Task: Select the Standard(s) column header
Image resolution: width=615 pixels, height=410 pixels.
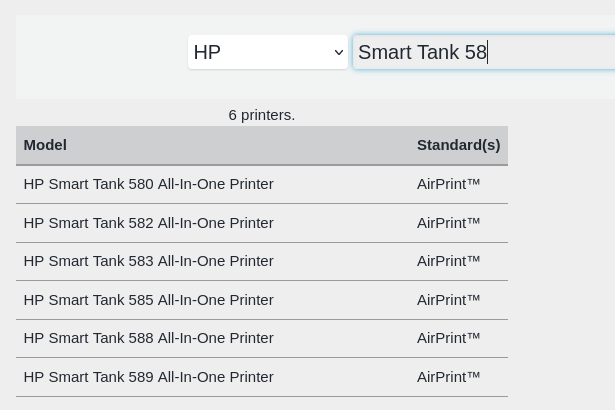Action: pyautogui.click(x=459, y=145)
